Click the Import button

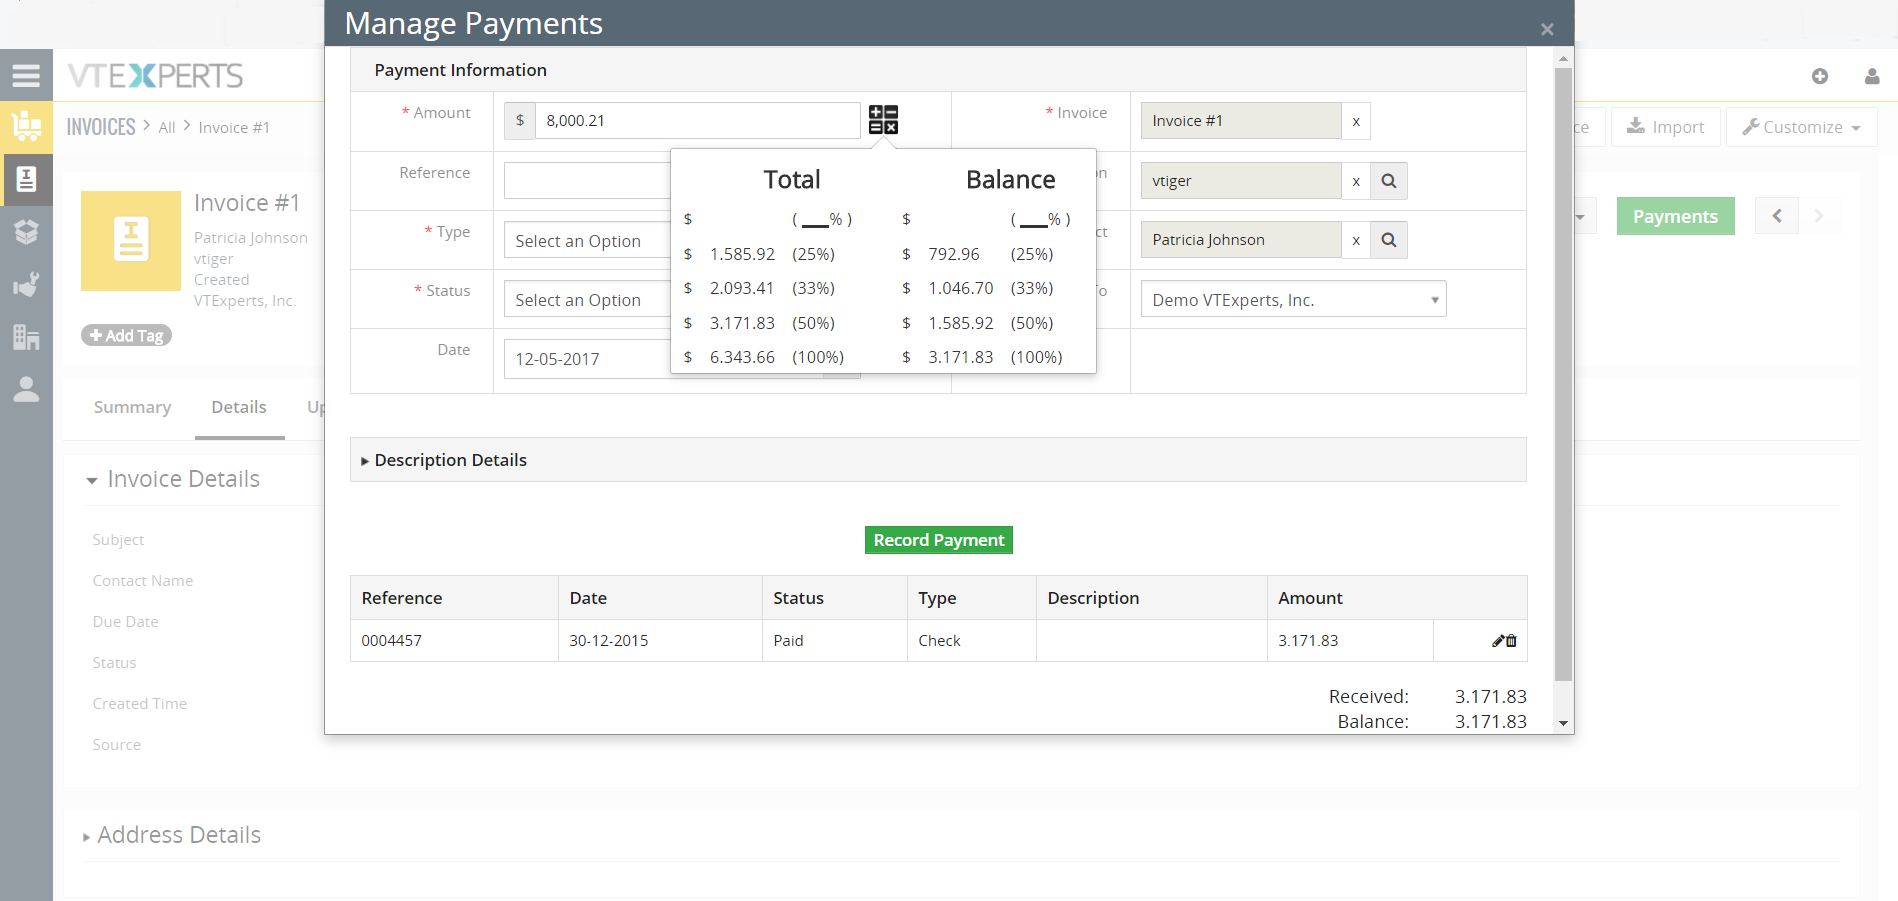(x=1666, y=127)
